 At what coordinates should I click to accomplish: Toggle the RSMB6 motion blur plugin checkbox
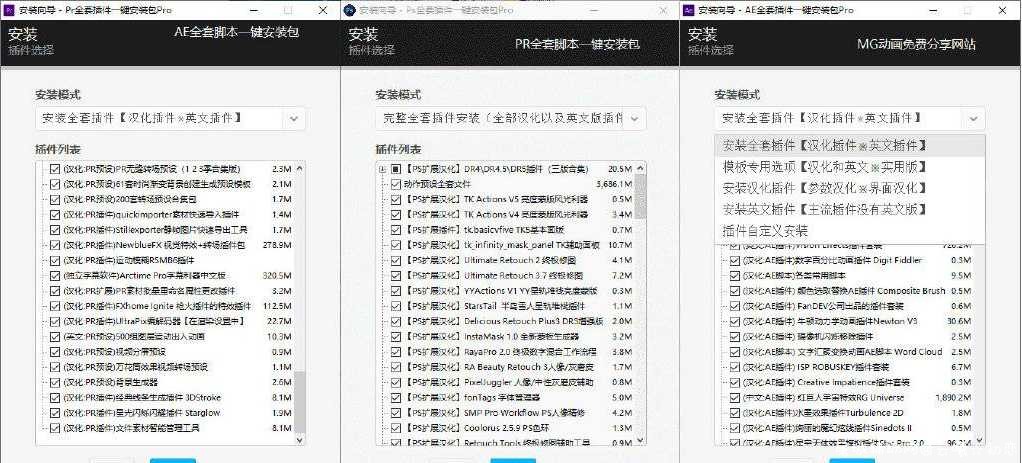point(55,260)
